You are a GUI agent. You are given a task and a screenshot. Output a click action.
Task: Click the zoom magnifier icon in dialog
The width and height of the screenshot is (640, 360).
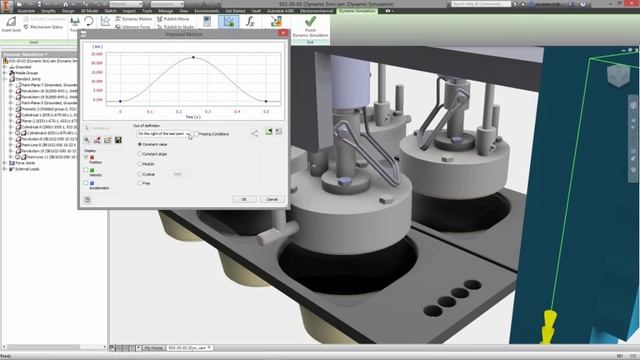tap(87, 140)
